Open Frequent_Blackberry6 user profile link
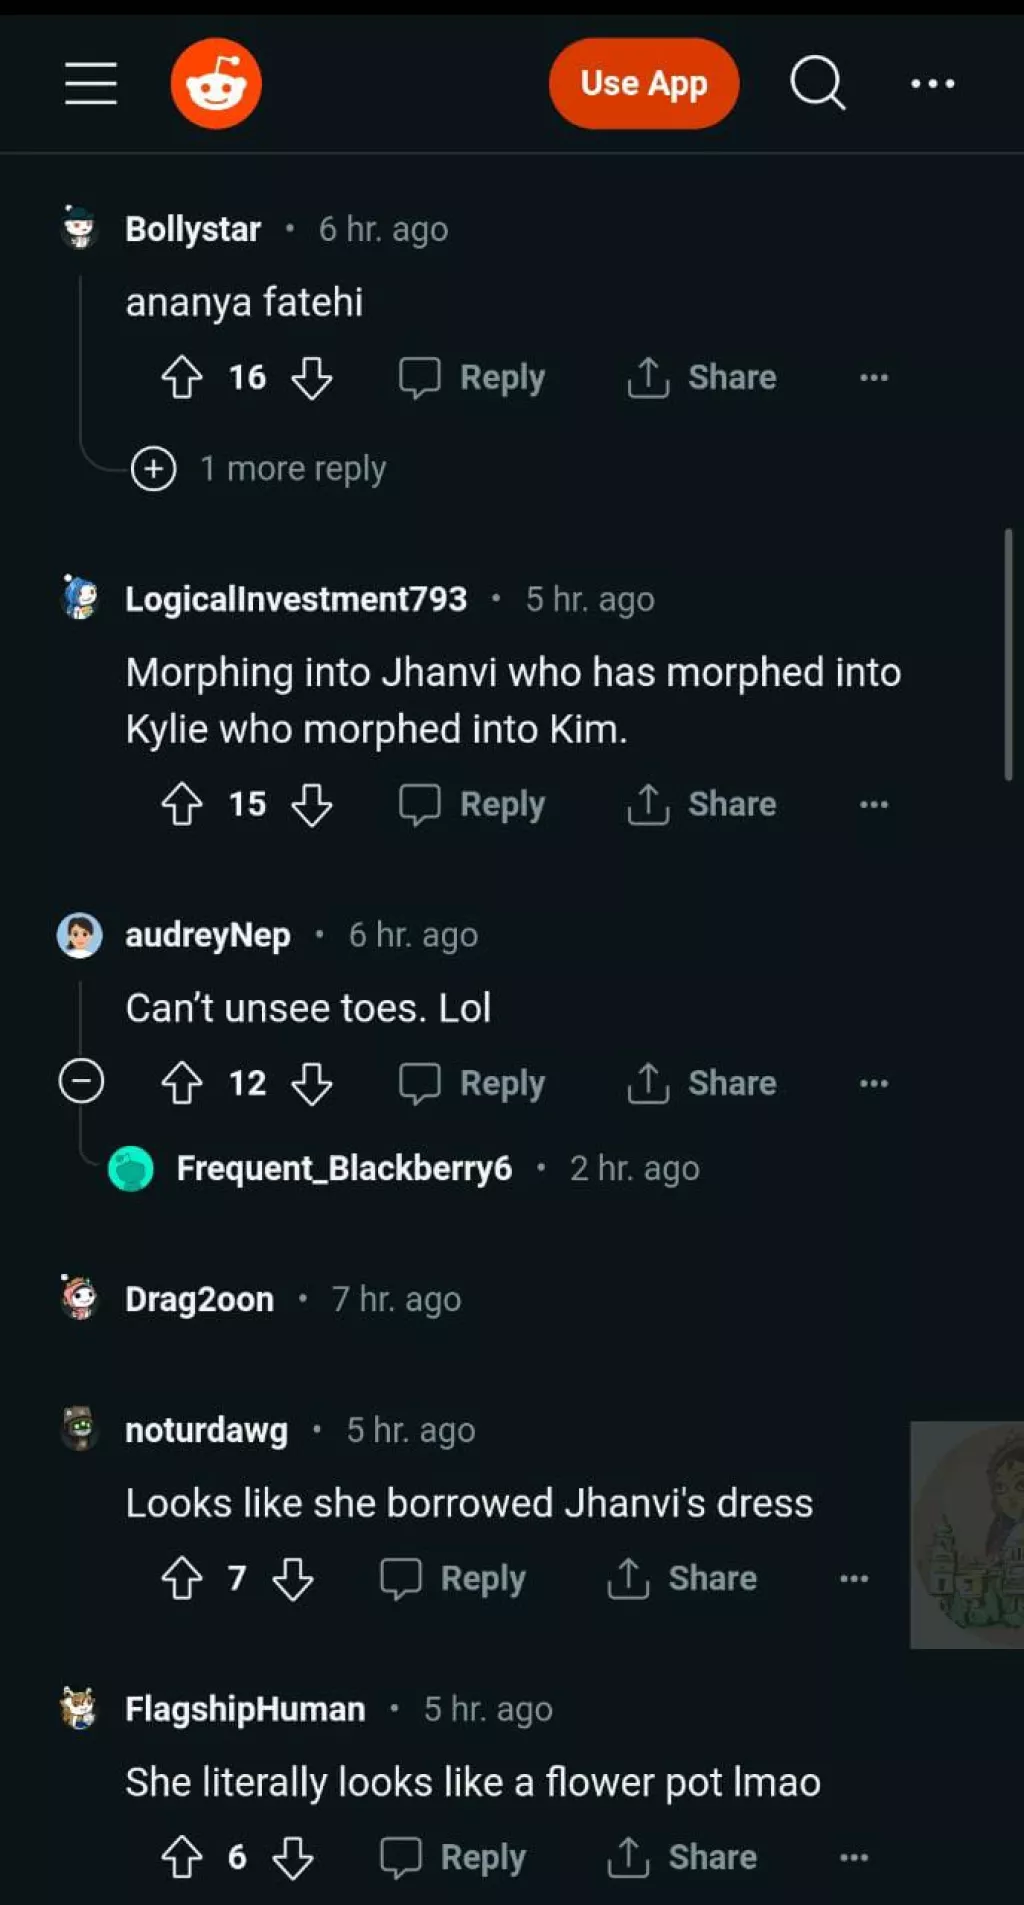This screenshot has width=1024, height=1905. tap(344, 1169)
